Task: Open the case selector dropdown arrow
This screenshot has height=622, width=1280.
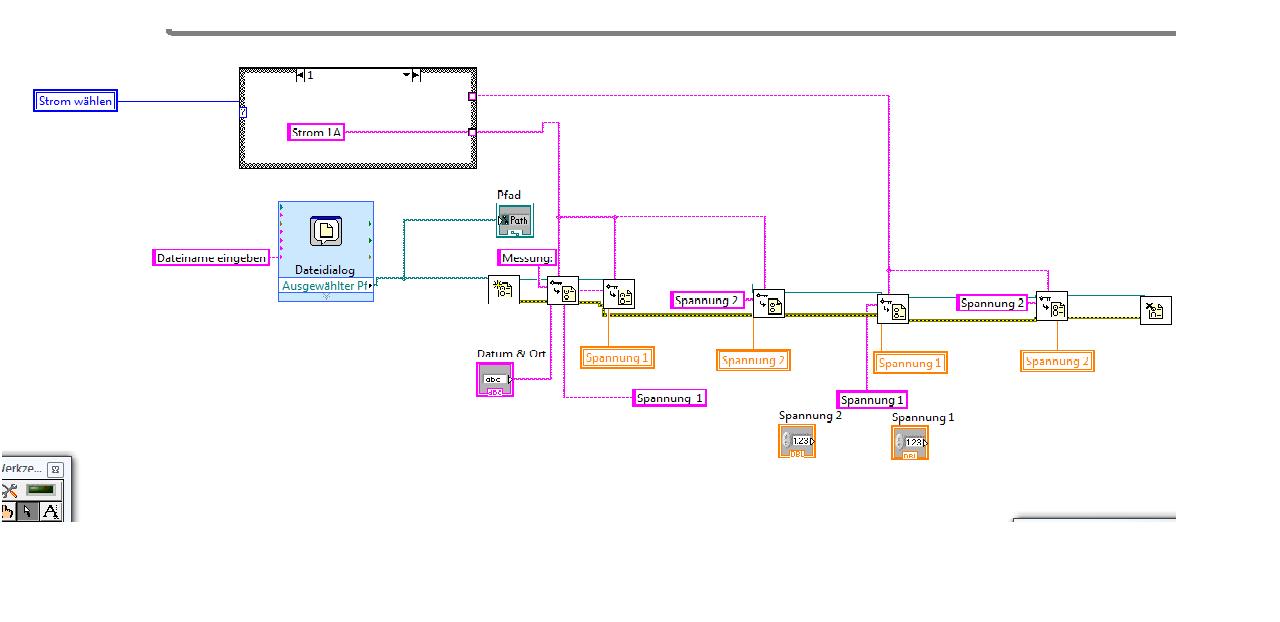Action: pyautogui.click(x=407, y=75)
